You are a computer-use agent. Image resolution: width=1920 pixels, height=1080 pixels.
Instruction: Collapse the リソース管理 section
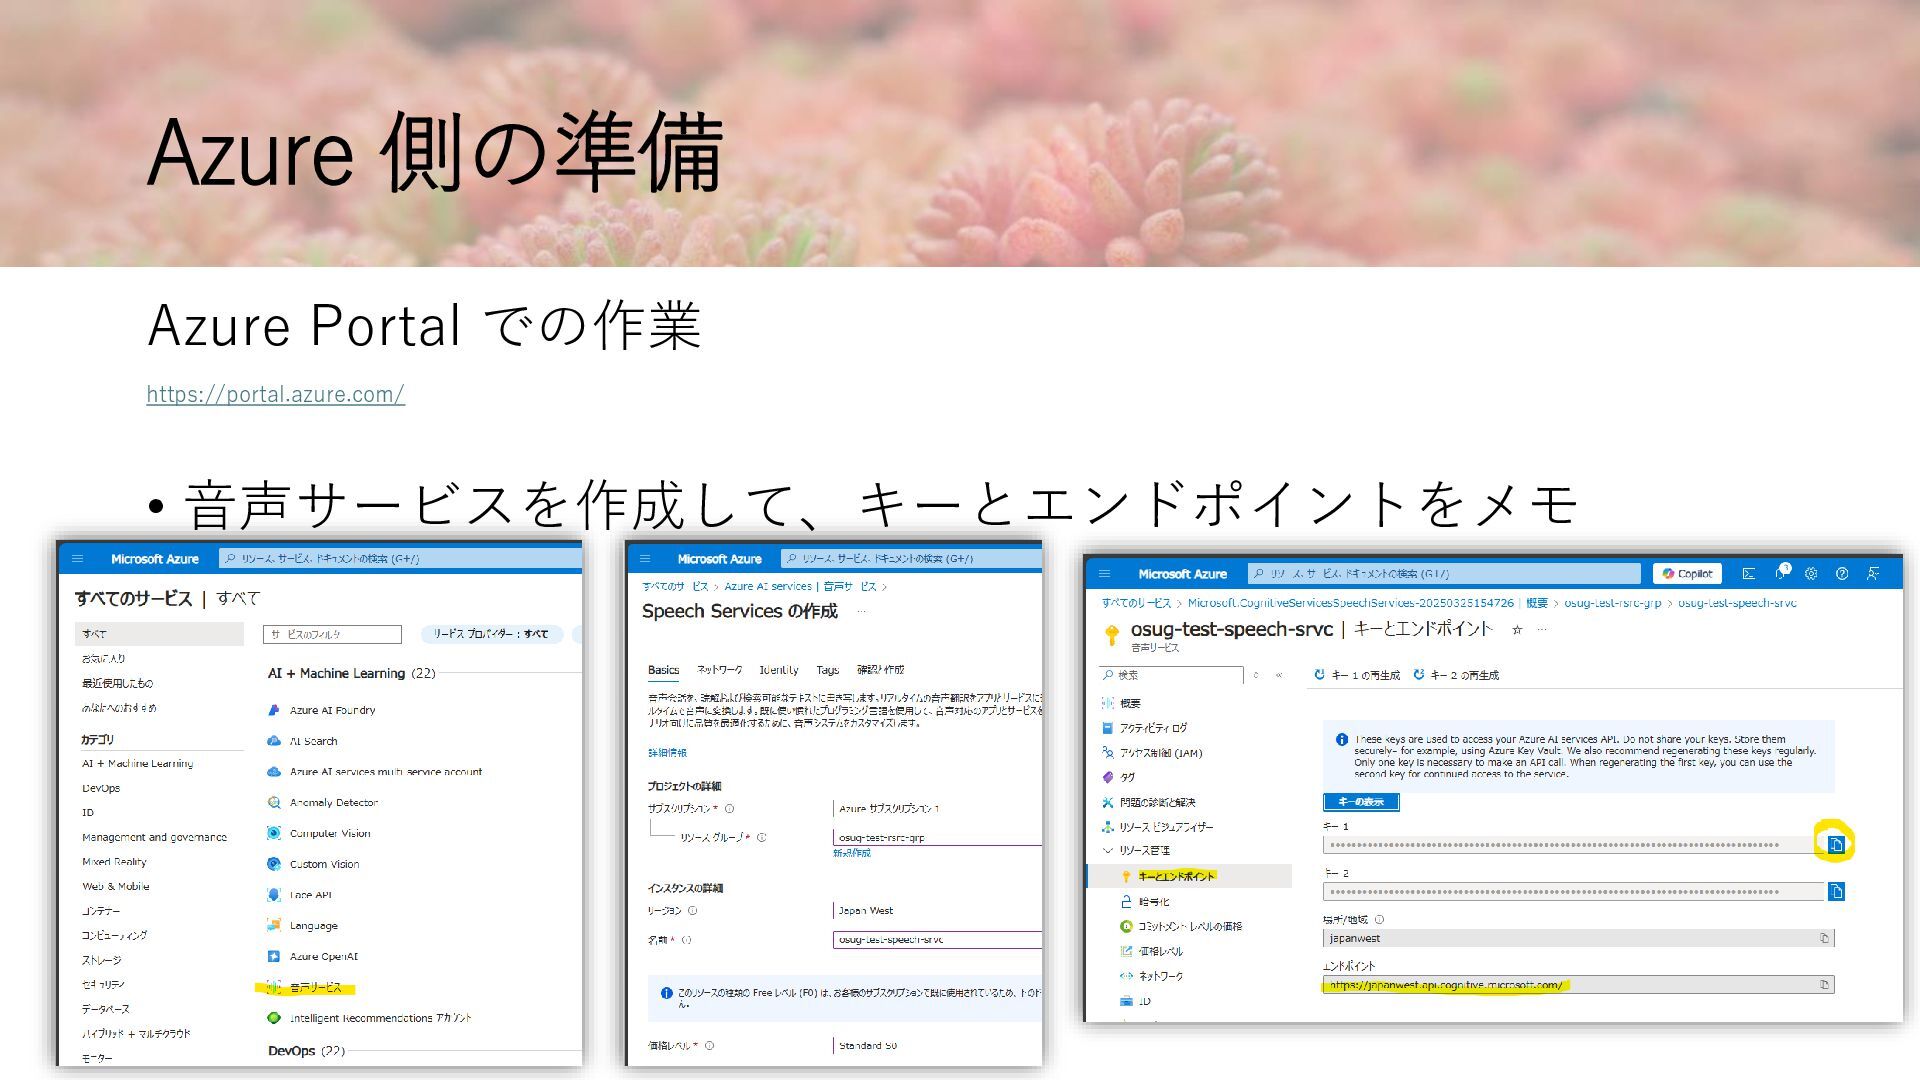pyautogui.click(x=1107, y=851)
